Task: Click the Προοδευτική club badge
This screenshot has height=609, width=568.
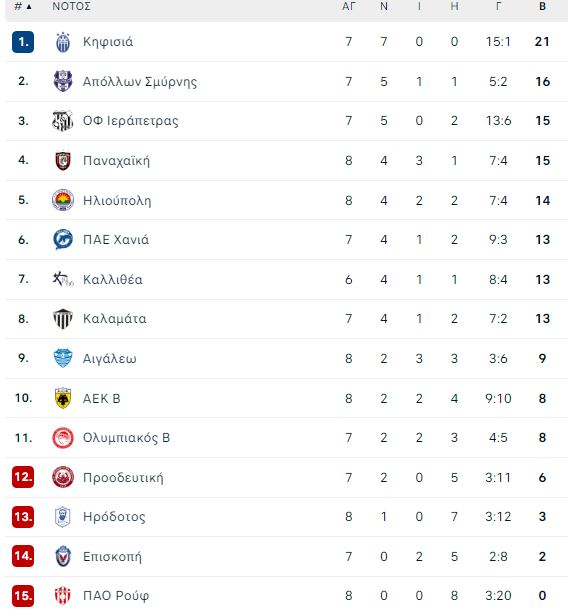Action: (x=63, y=477)
